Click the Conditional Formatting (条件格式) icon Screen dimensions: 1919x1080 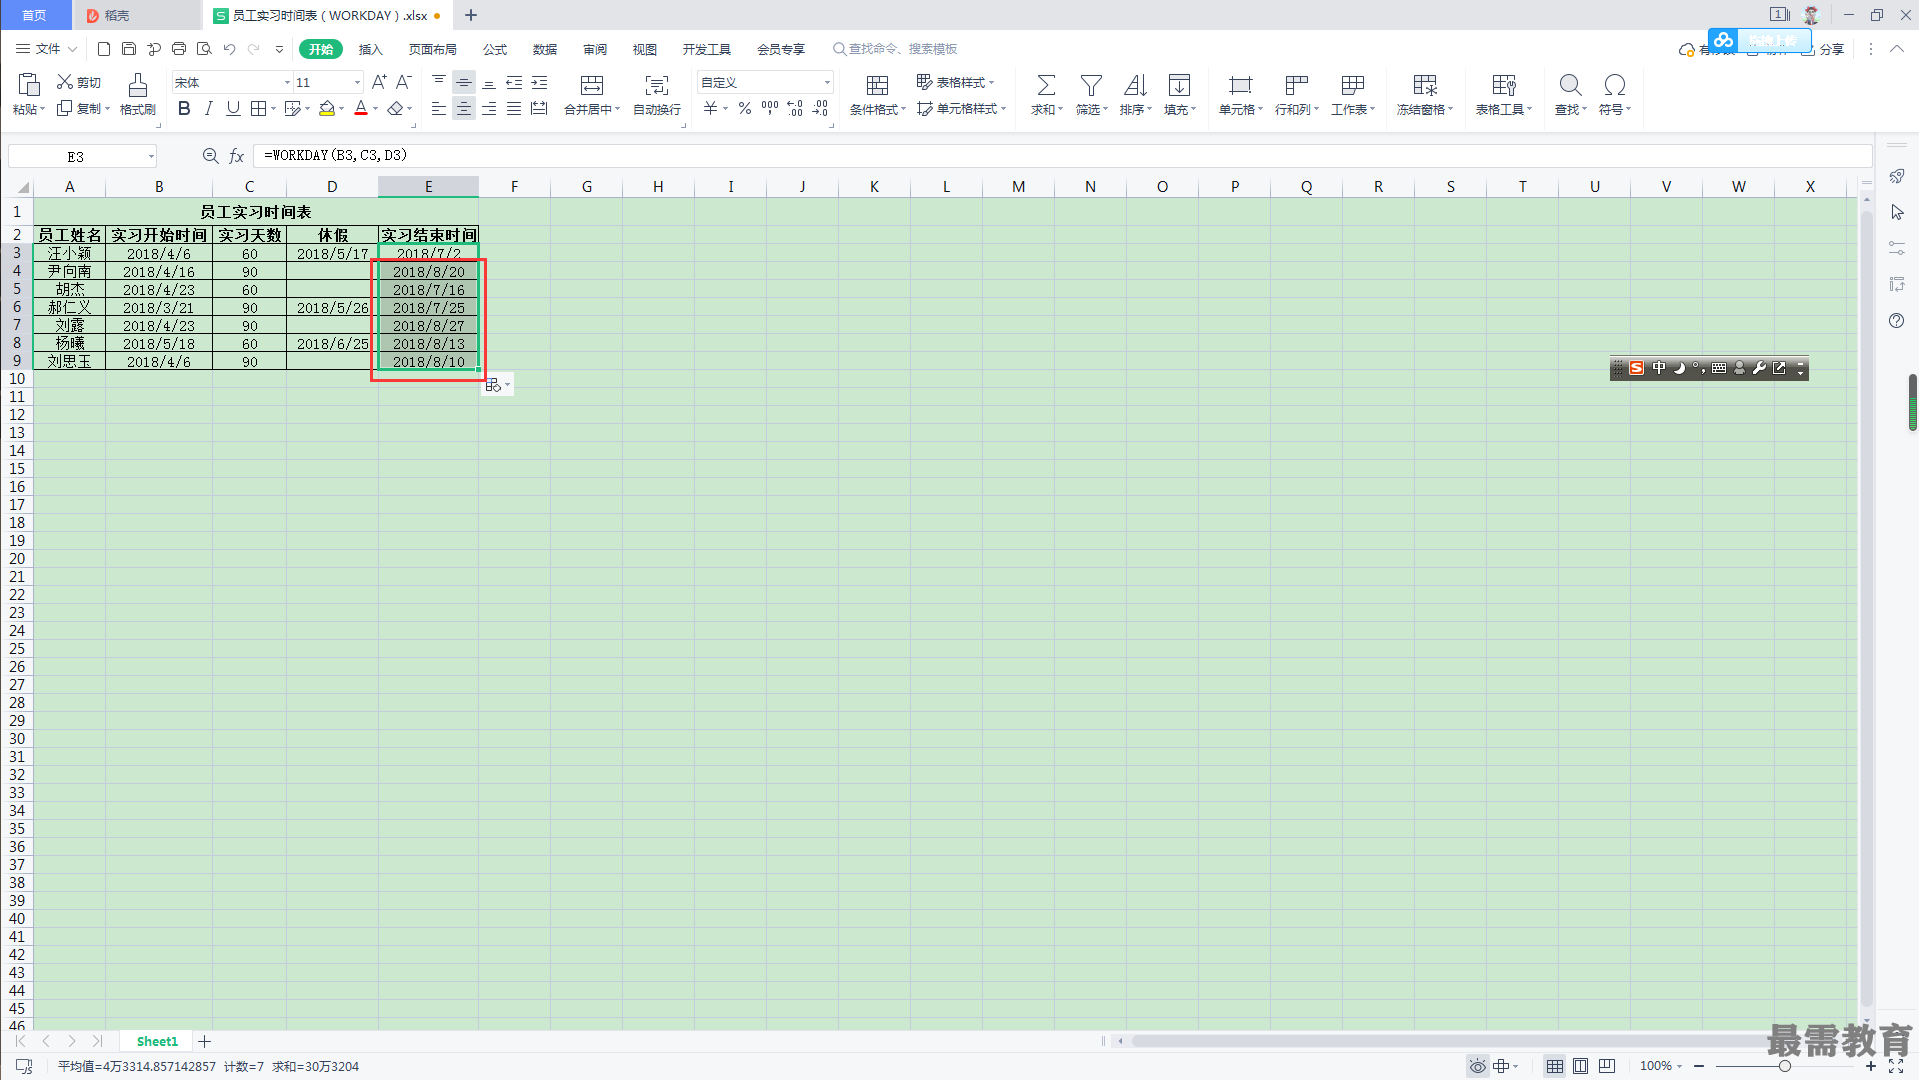pos(877,85)
